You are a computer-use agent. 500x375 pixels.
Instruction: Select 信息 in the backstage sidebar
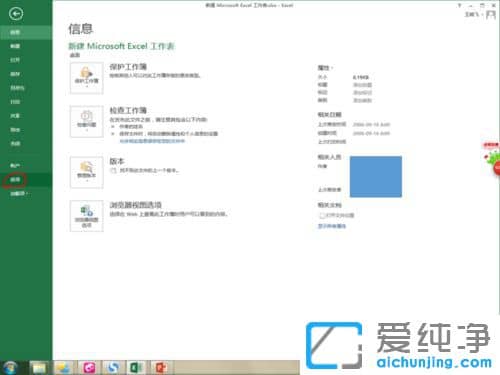coord(26,32)
